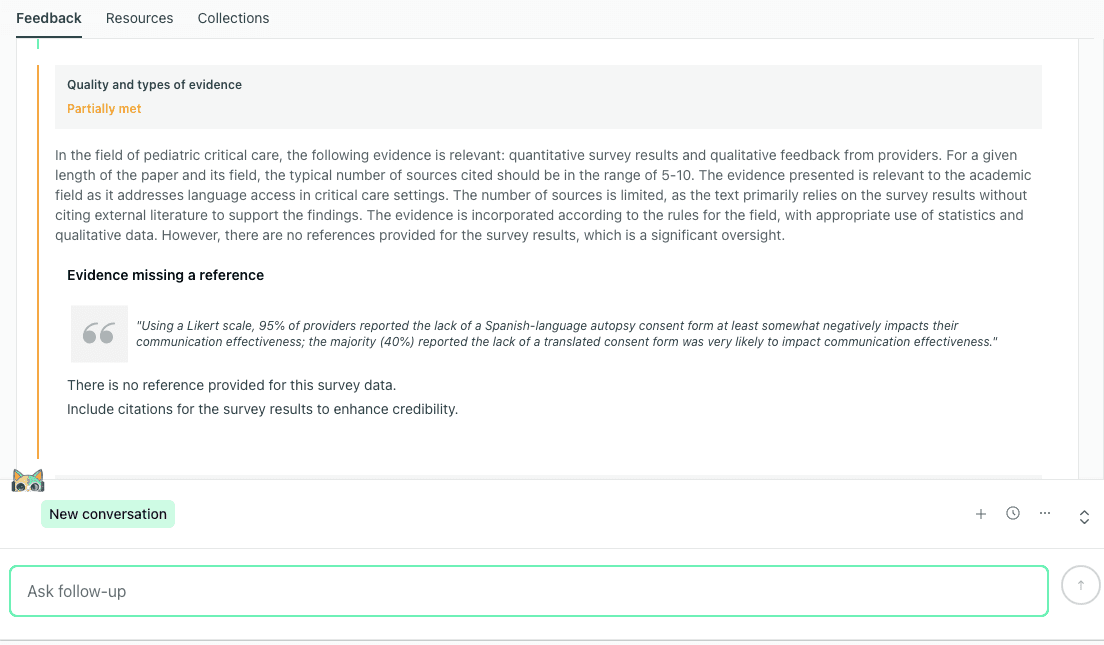Click the upward chevron of the resize control
Image resolution: width=1104 pixels, height=645 pixels.
[1084, 509]
